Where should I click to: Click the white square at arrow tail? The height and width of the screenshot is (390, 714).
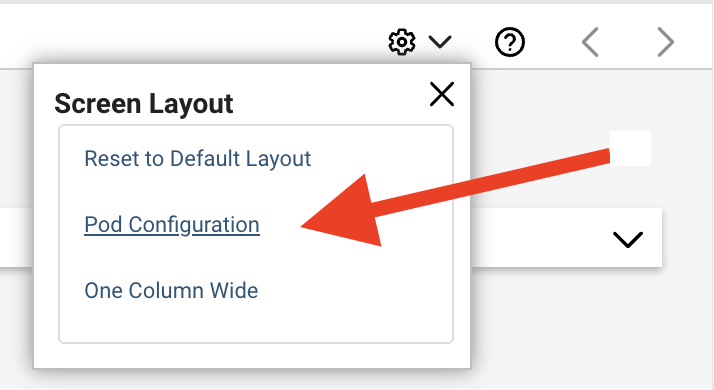pyautogui.click(x=630, y=149)
